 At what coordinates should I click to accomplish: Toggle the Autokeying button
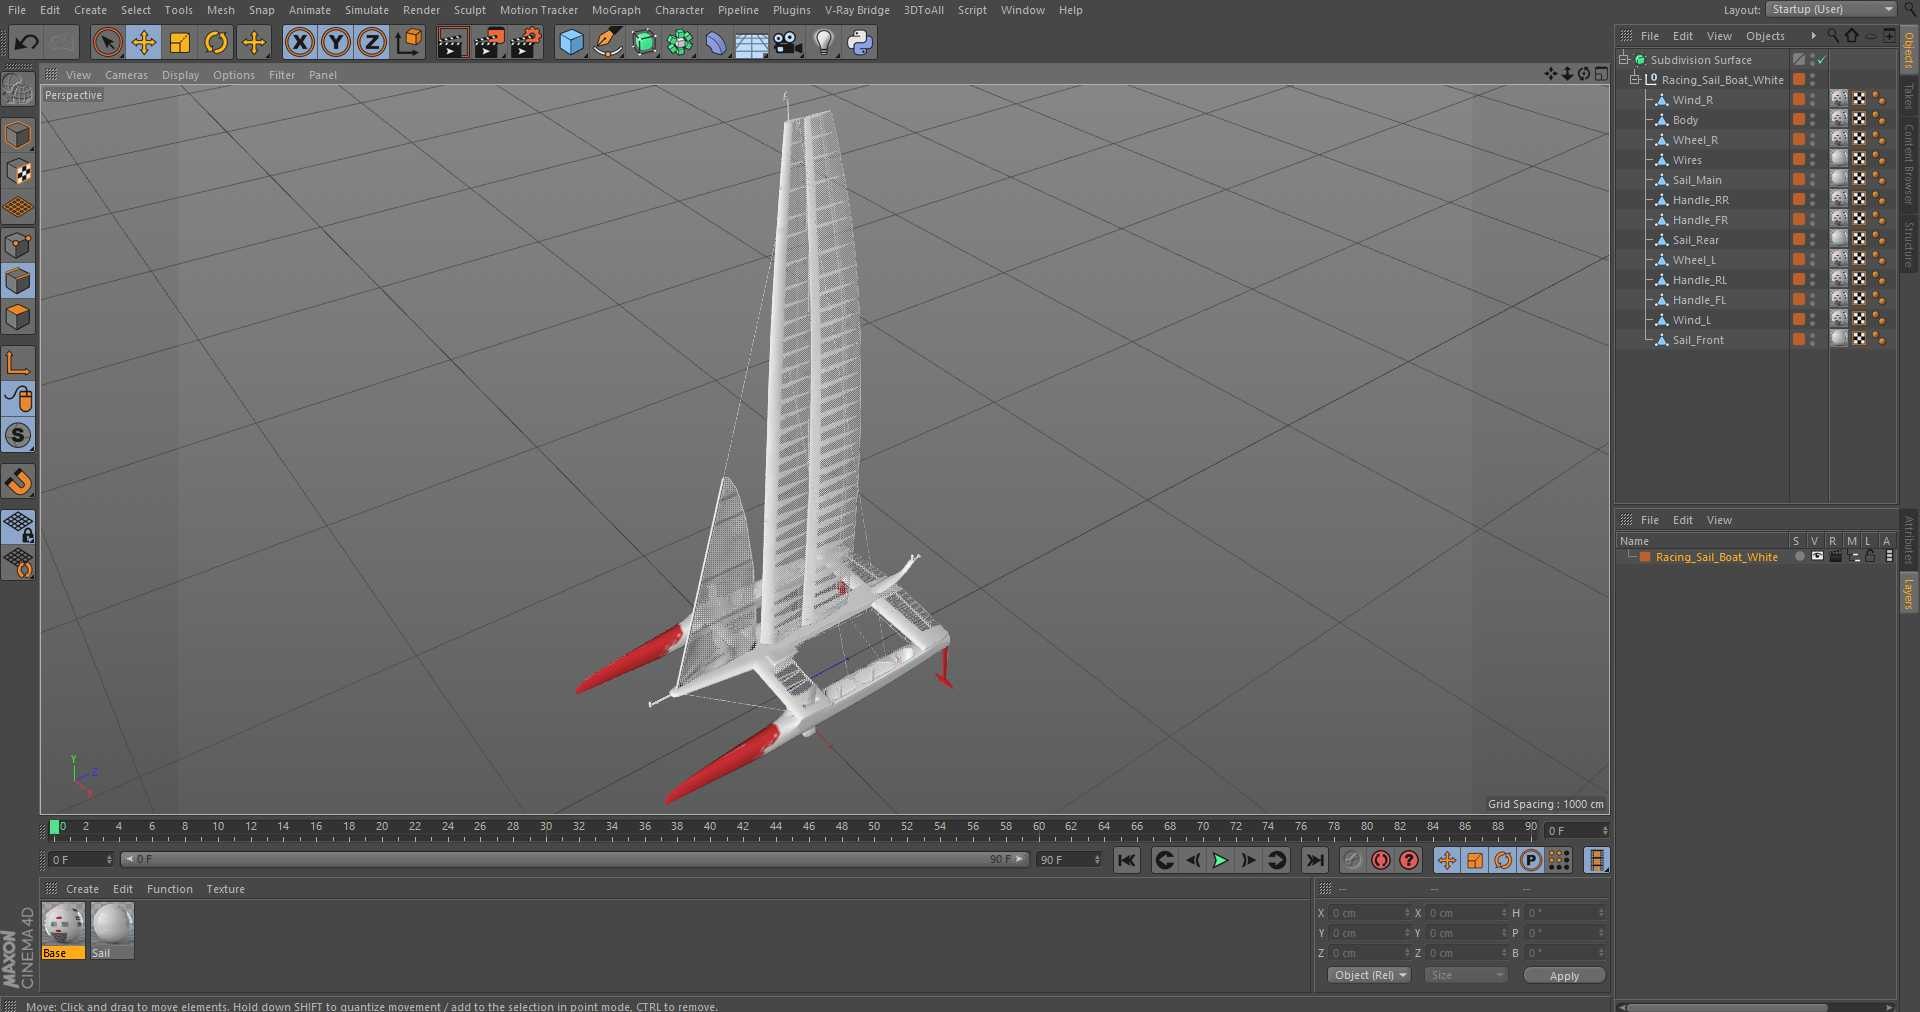1381,860
